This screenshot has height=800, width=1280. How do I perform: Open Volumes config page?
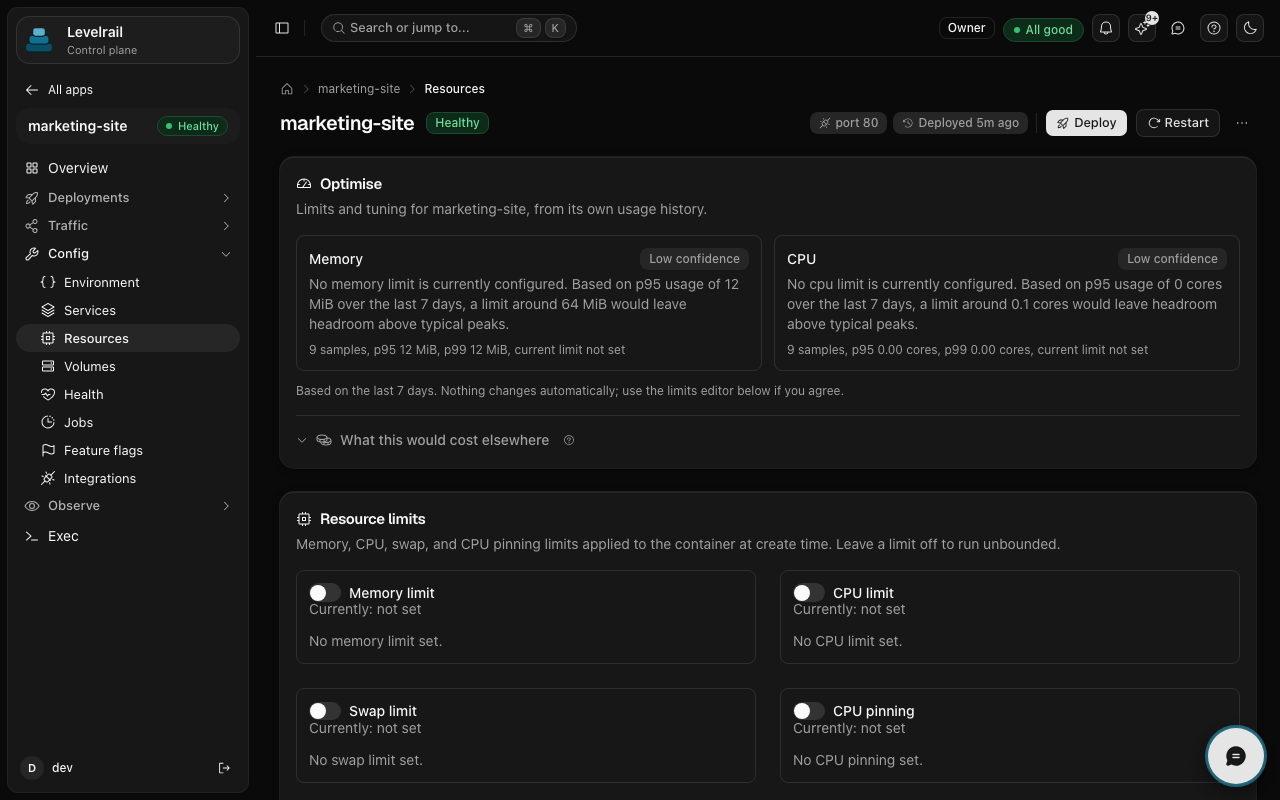tap(128, 366)
